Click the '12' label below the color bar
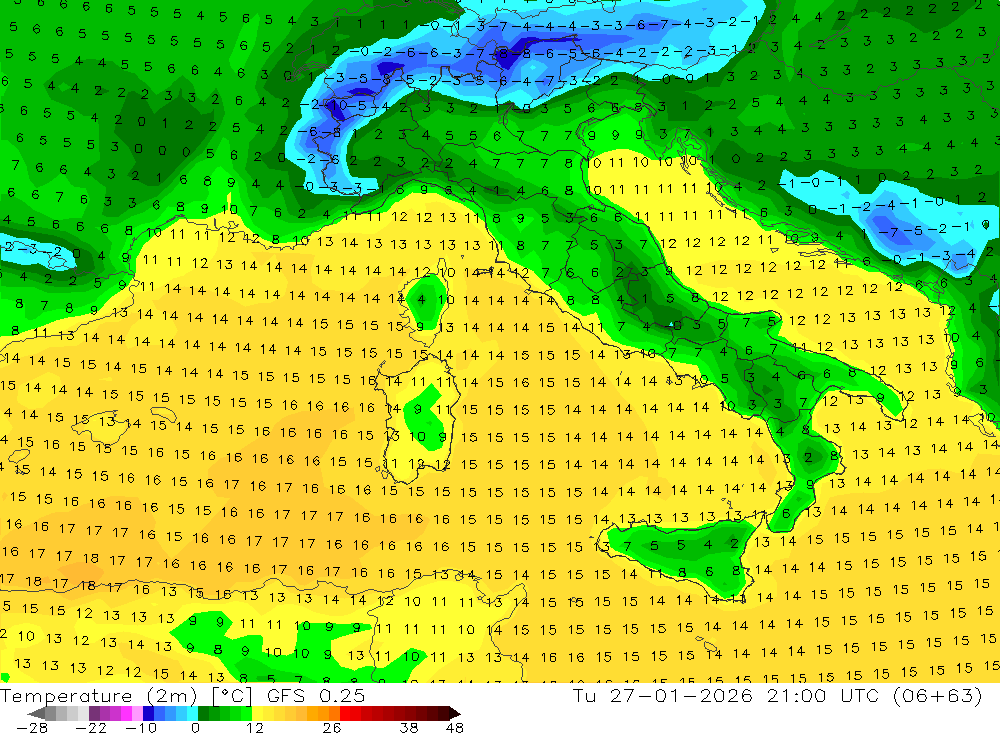Screen dimensions: 1000x733 click(255, 727)
